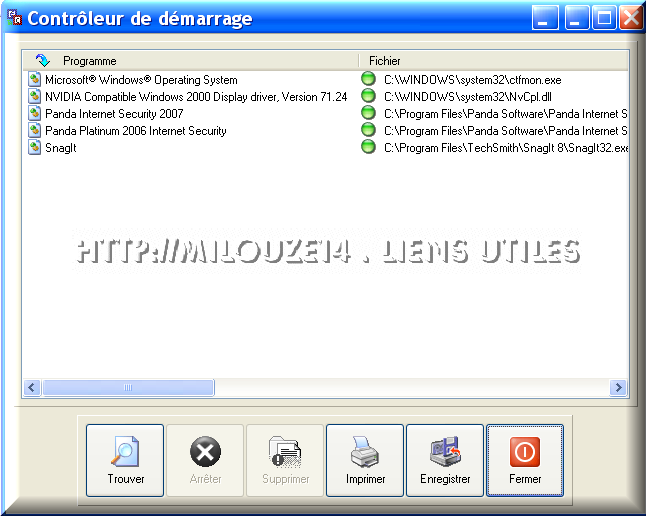Click the horizontal scrollbar right arrow
Screen dimensions: 646x516
619,387
